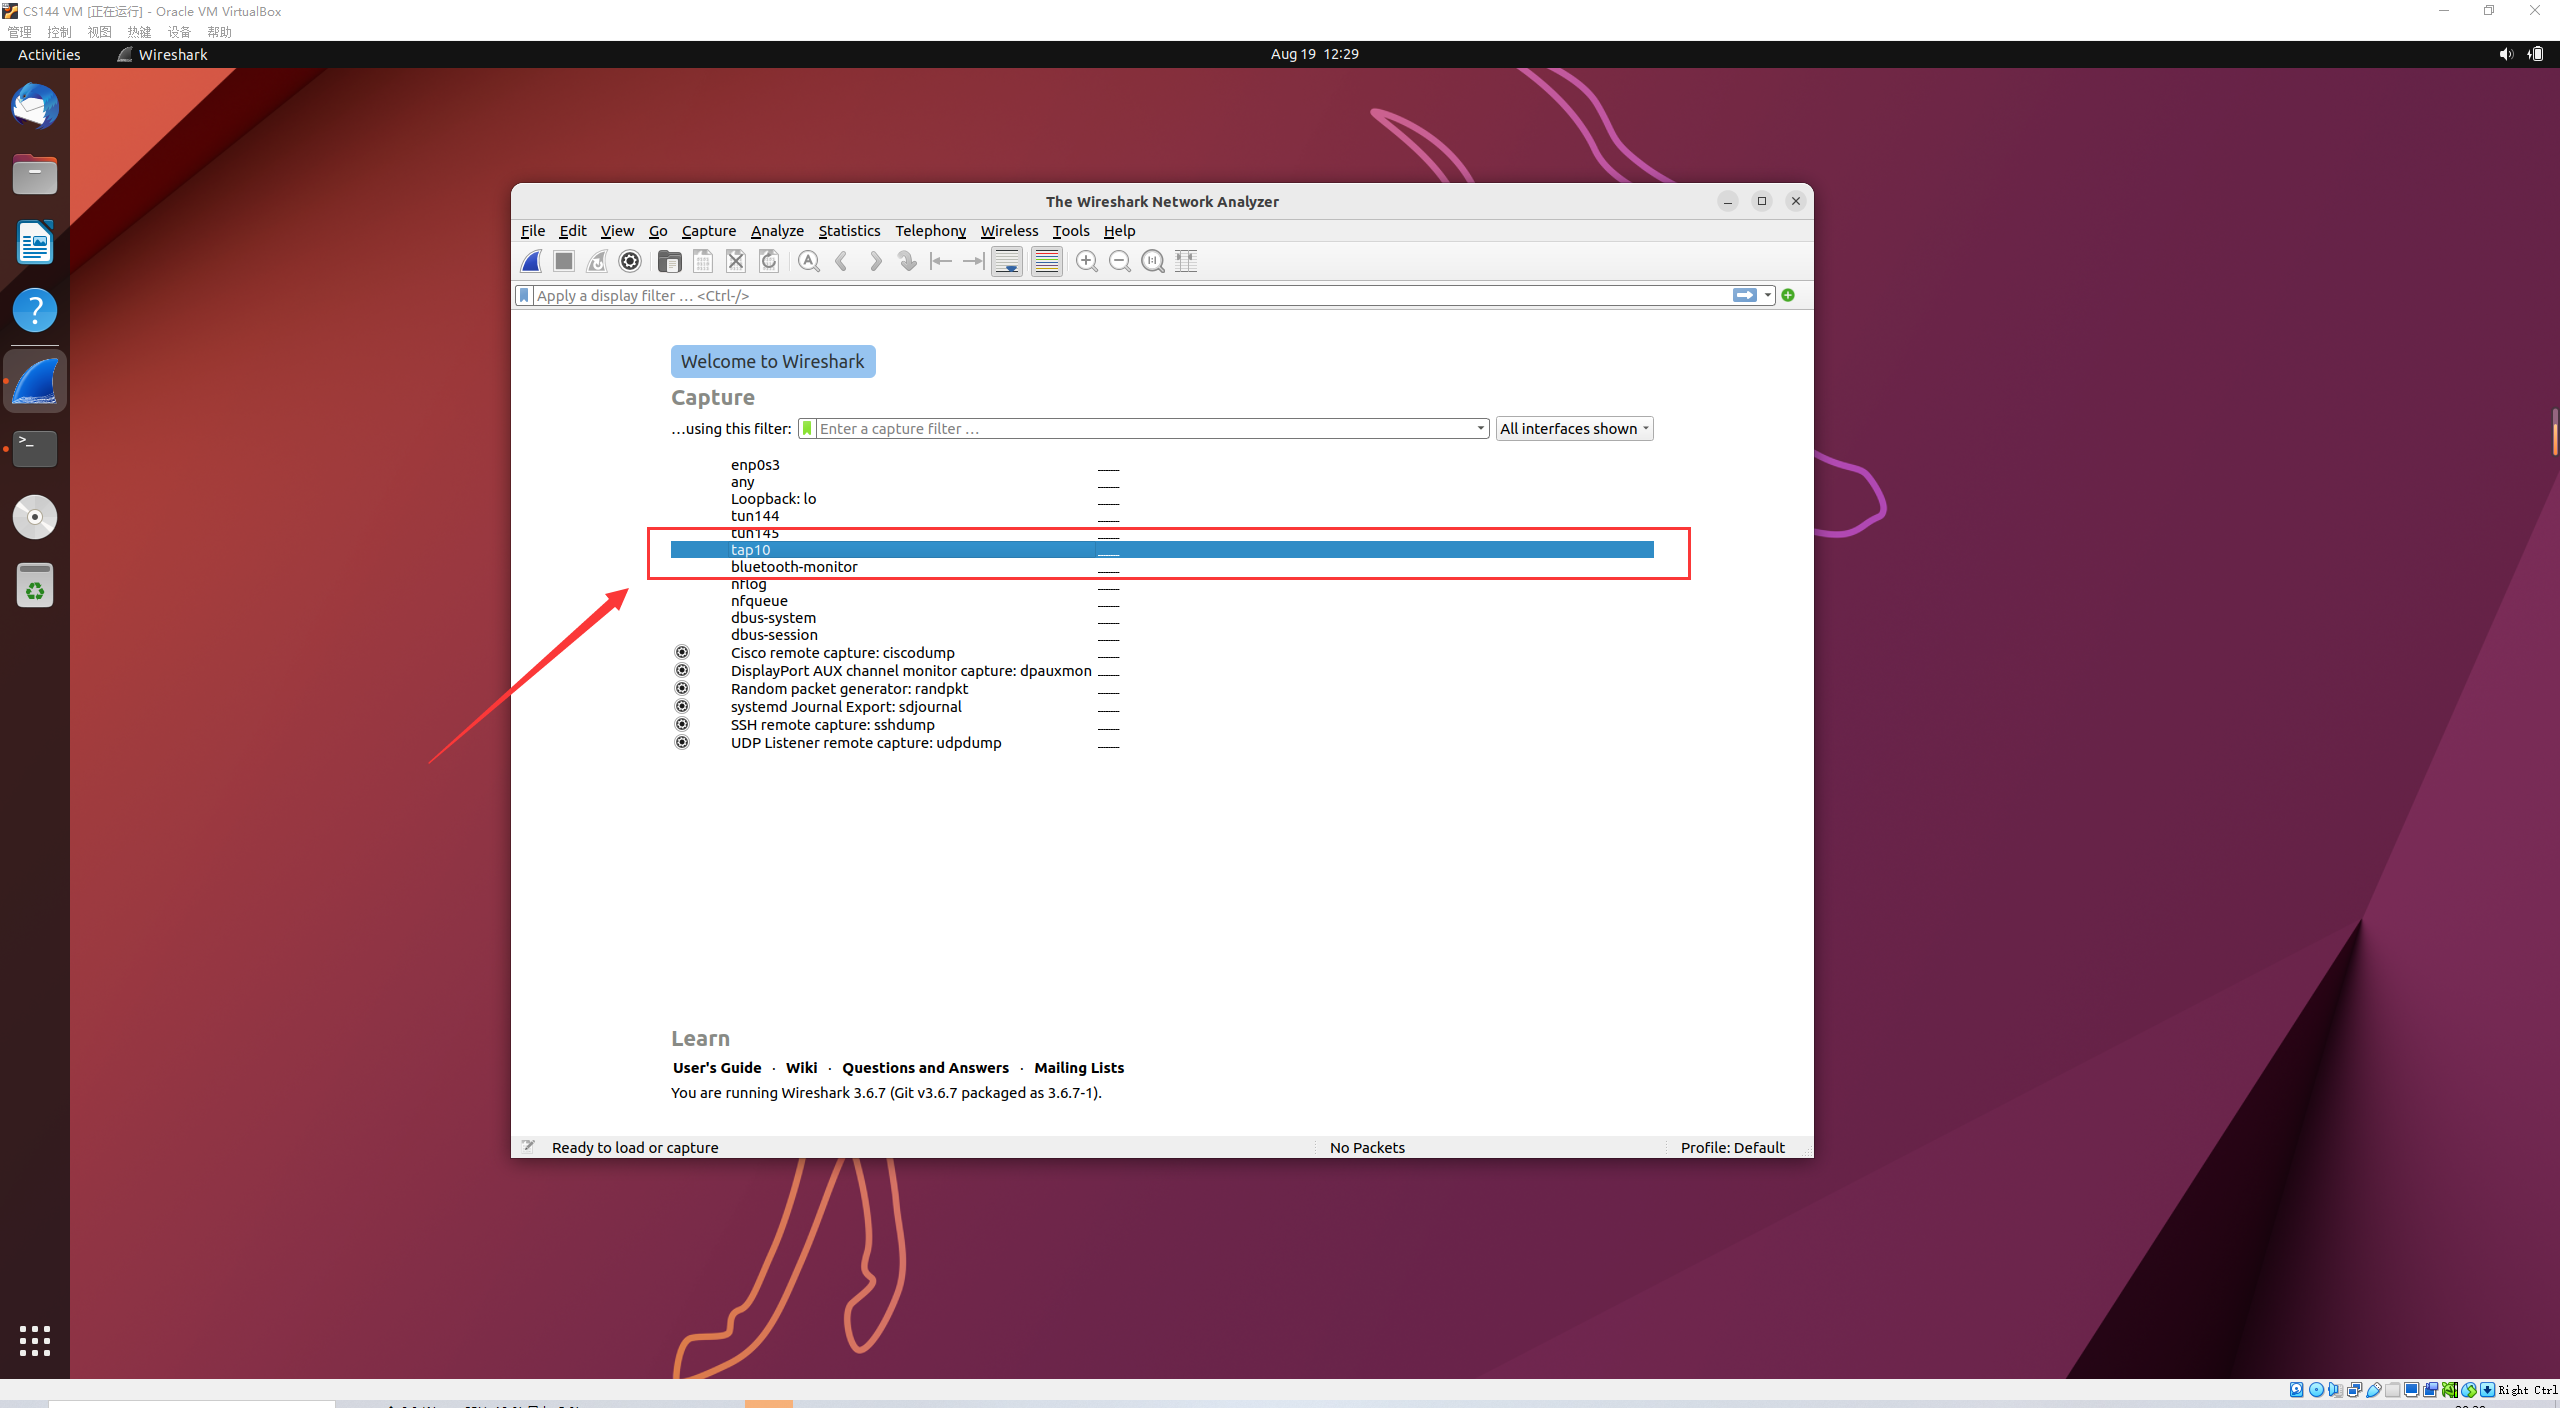Zoom in the main window text
Viewport: 2560px width, 1408px height.
click(1087, 261)
